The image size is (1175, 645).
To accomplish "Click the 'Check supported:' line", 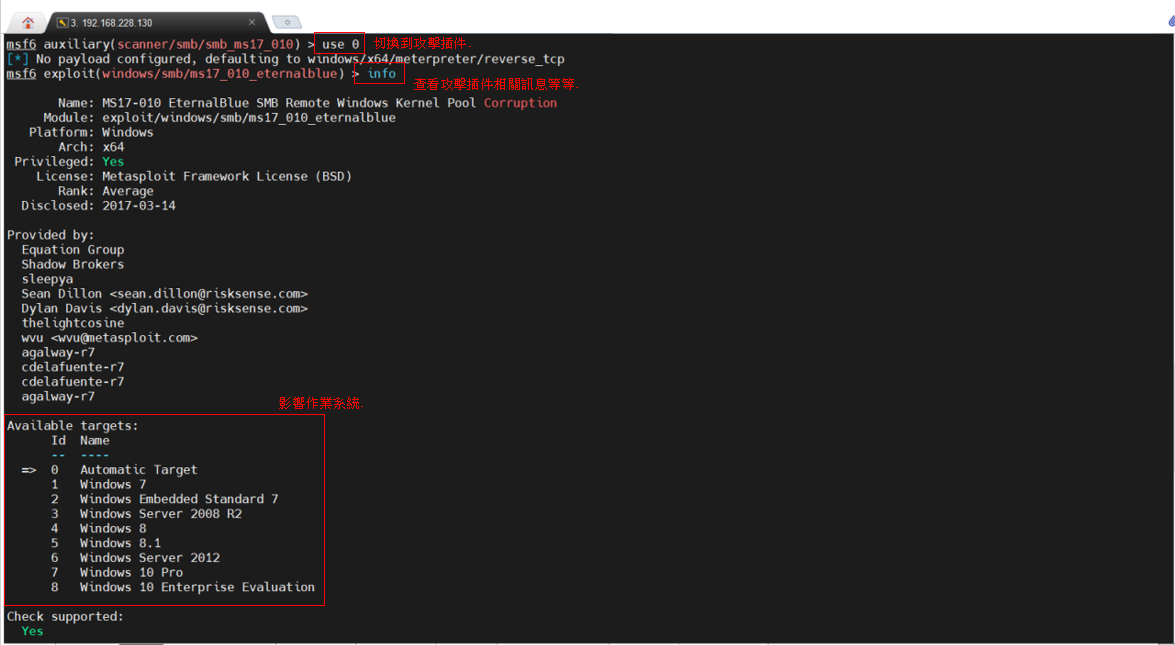I will (65, 617).
